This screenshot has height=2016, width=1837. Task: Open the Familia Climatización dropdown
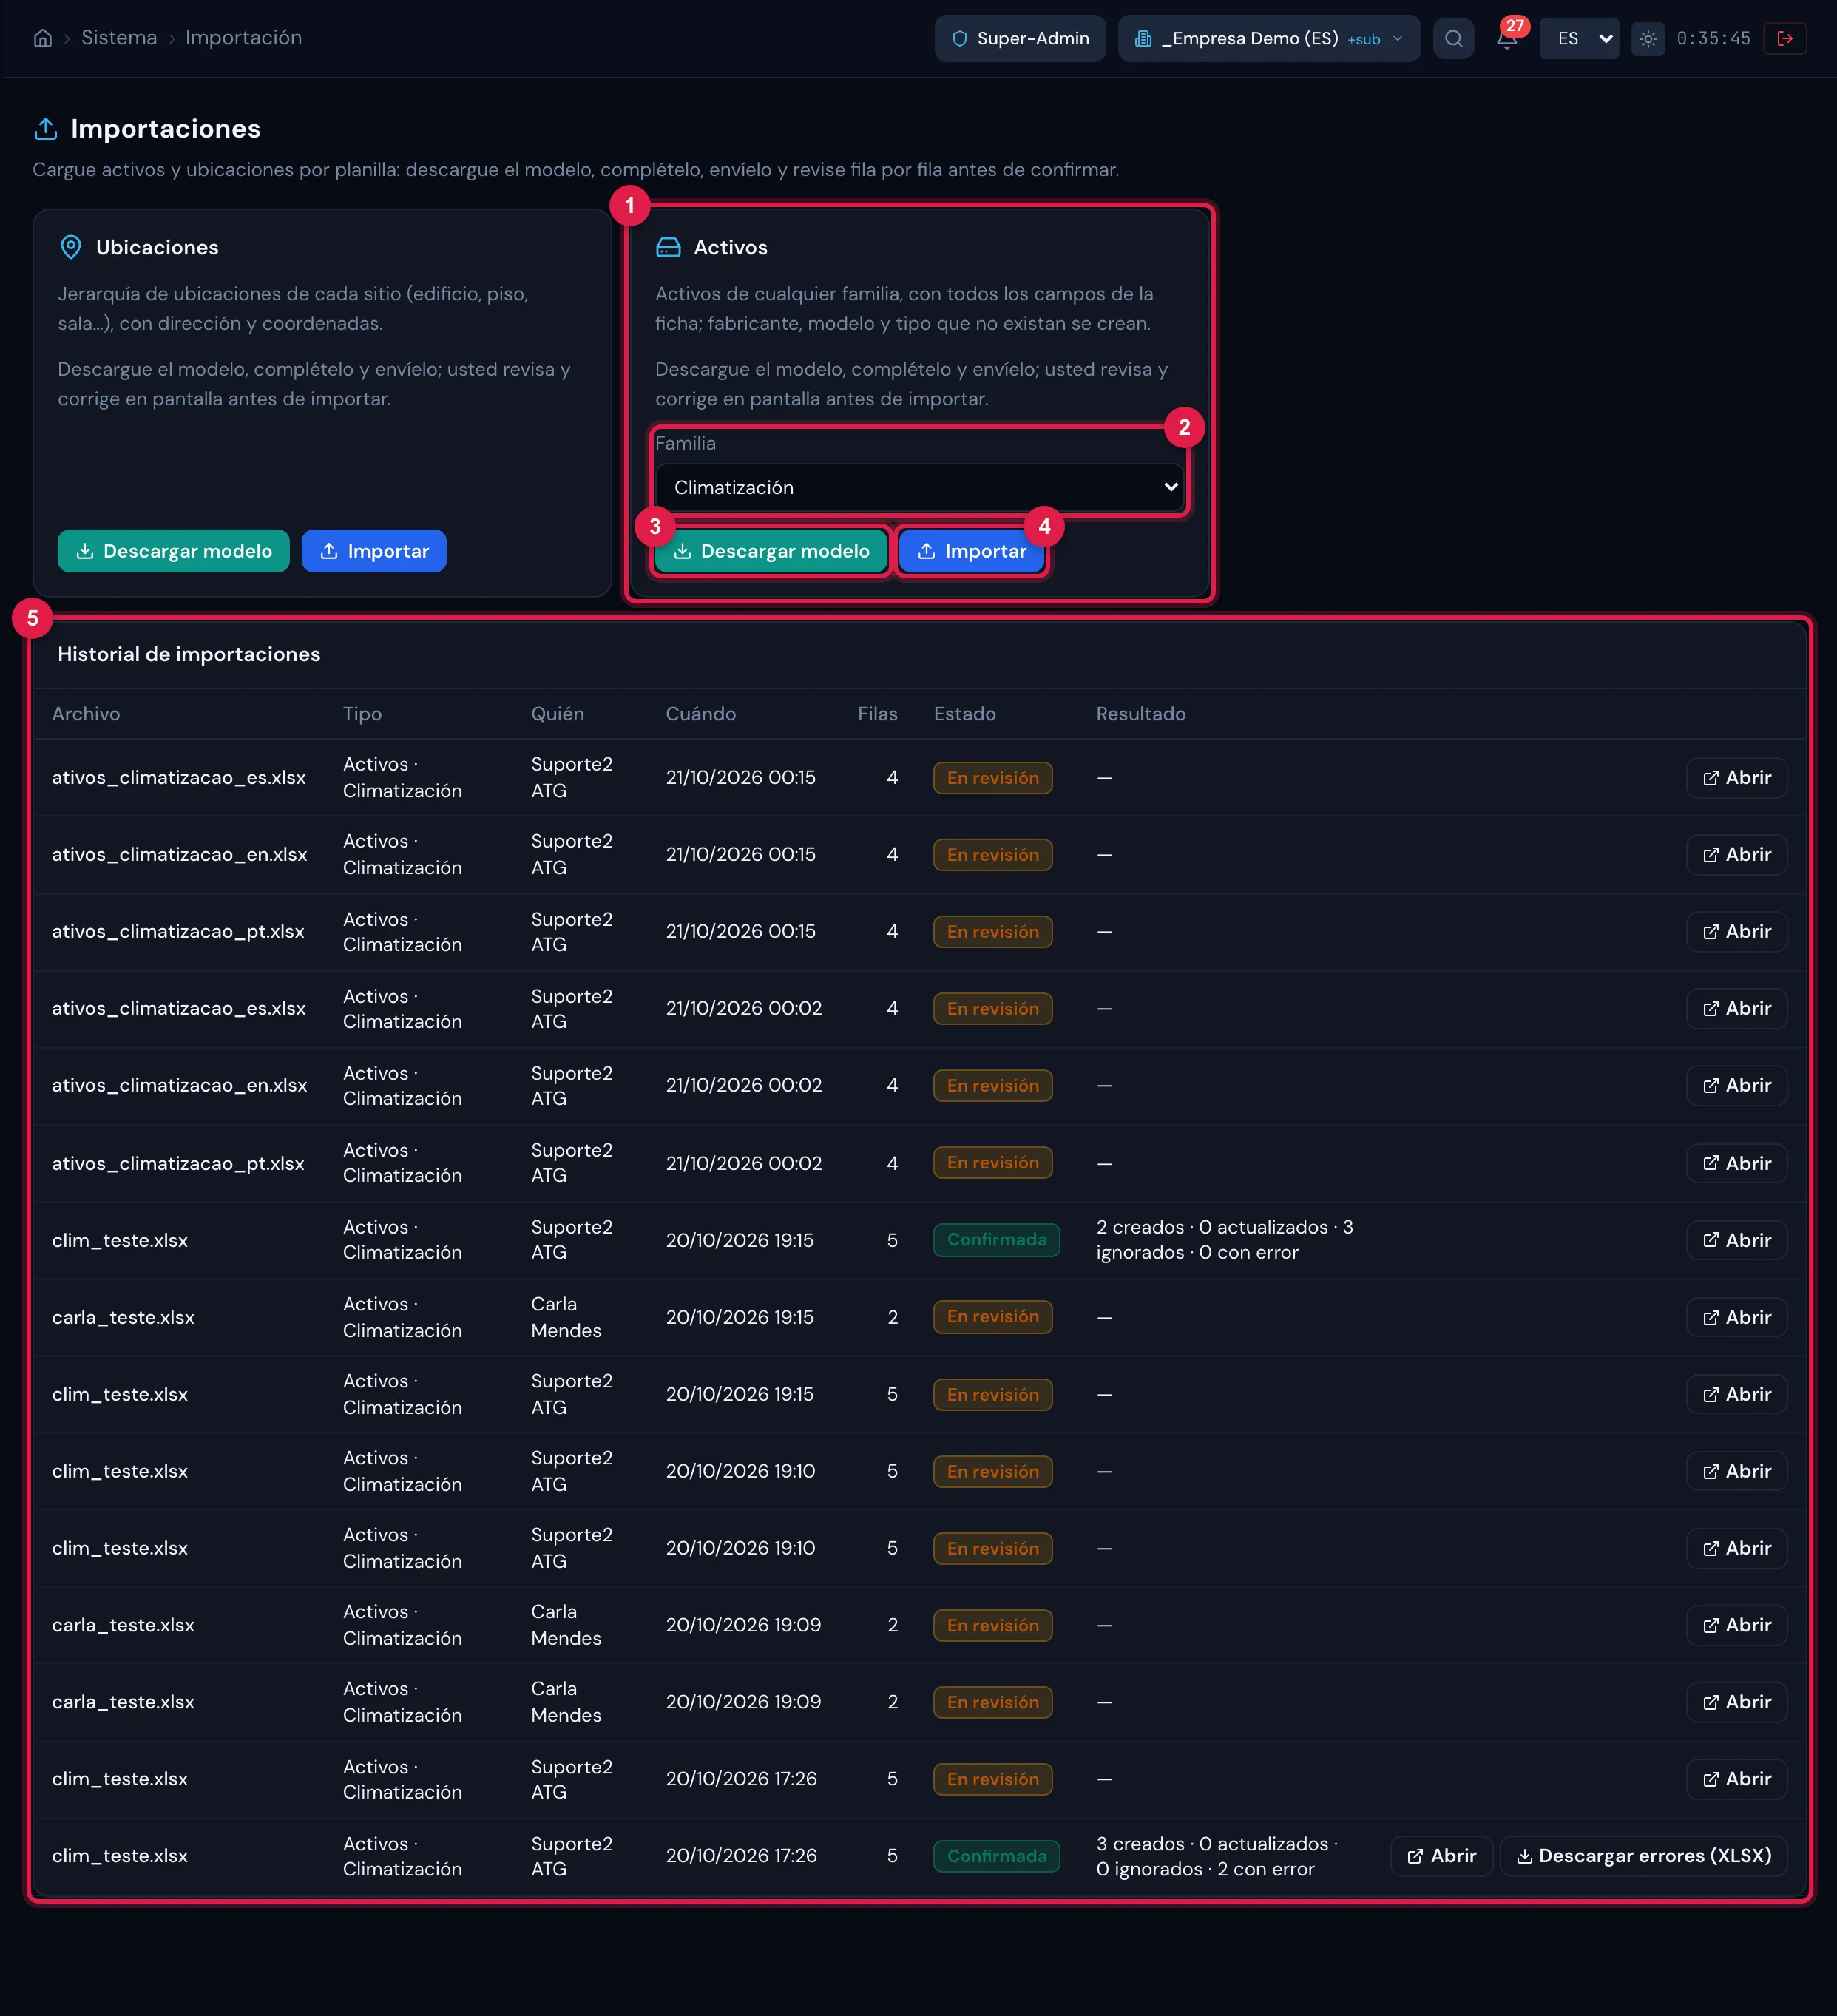point(919,487)
